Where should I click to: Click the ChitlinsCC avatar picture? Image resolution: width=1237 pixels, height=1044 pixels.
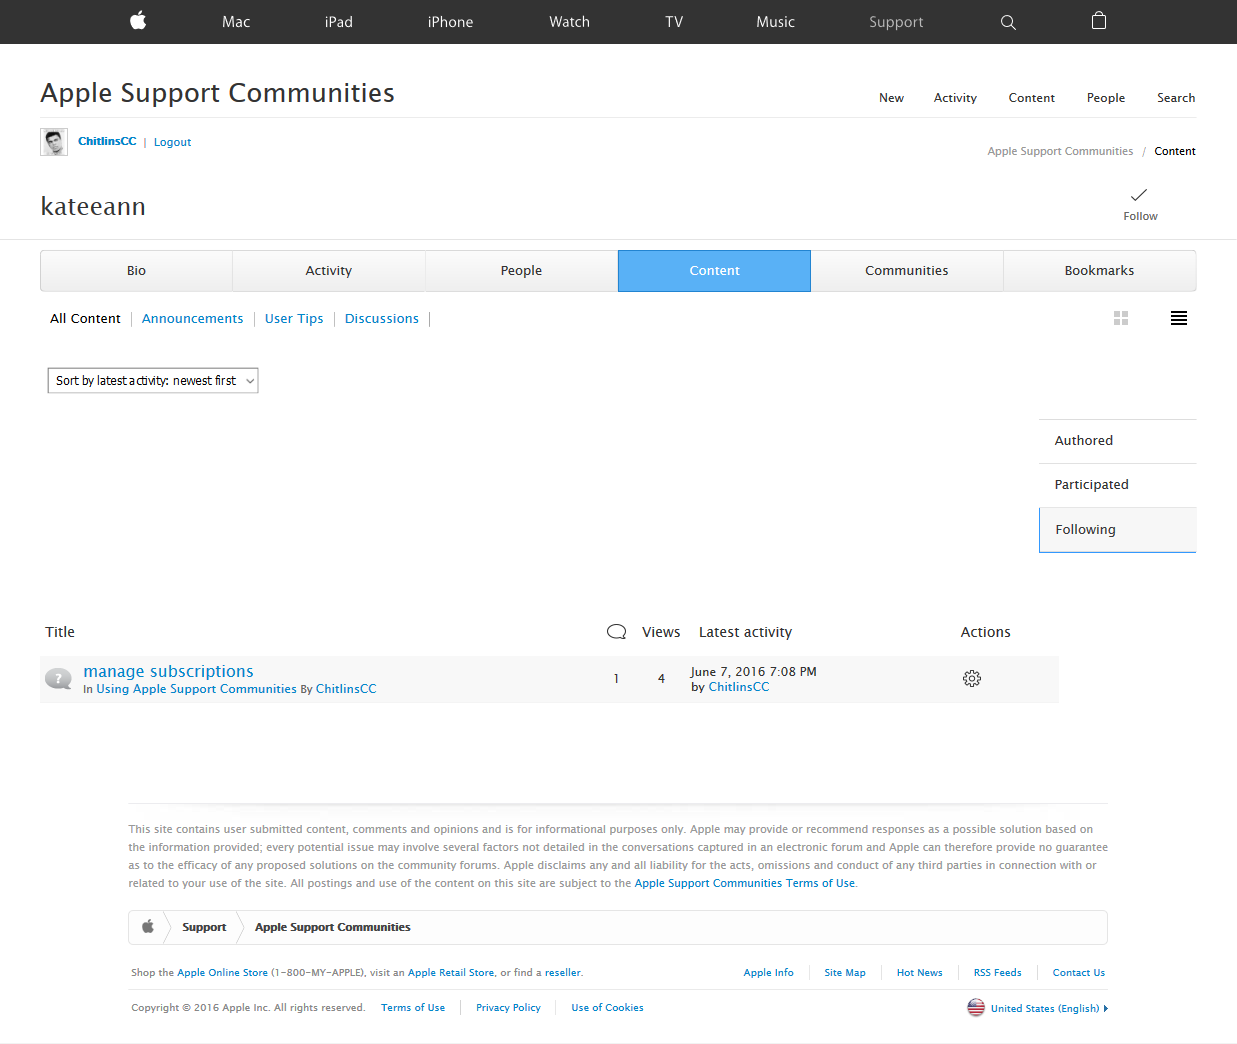(x=54, y=142)
